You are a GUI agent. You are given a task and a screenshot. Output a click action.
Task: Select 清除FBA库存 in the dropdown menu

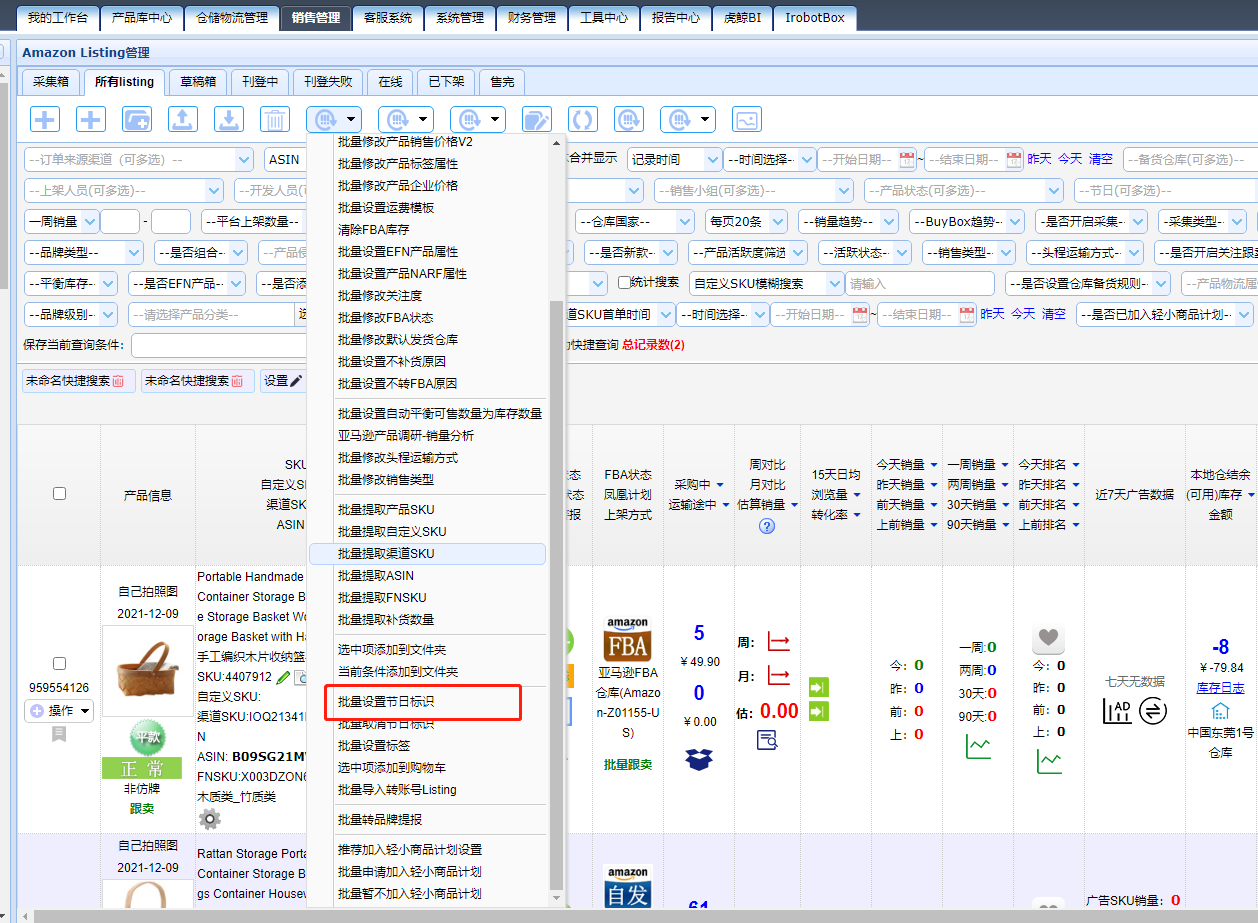click(372, 229)
